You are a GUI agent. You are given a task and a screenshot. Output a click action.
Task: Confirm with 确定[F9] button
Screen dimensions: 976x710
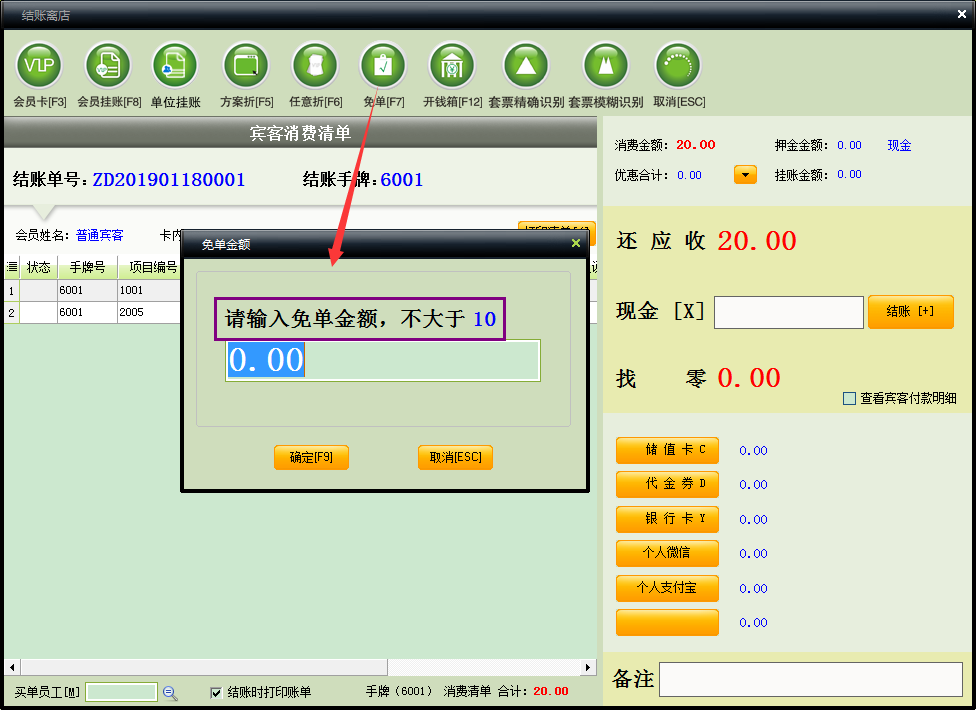pos(311,457)
